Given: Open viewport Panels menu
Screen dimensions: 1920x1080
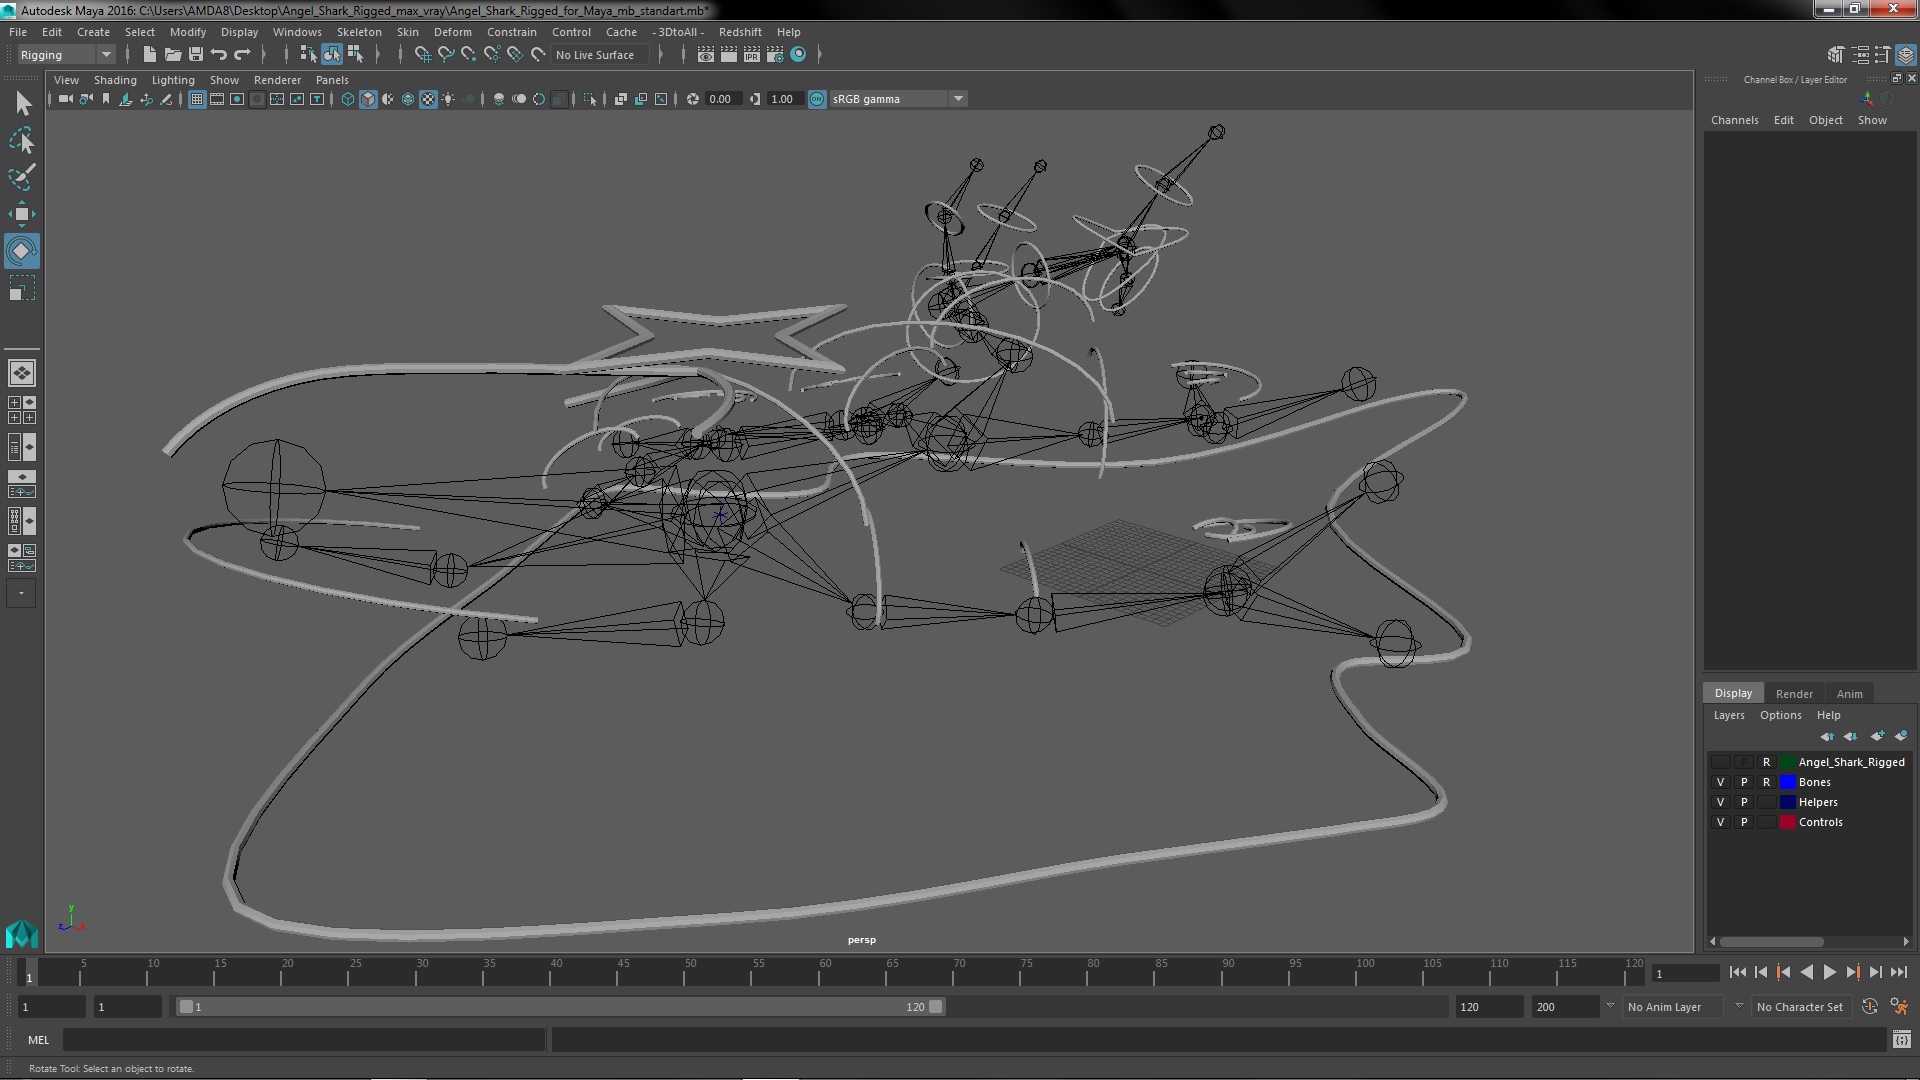Looking at the screenshot, I should point(332,80).
